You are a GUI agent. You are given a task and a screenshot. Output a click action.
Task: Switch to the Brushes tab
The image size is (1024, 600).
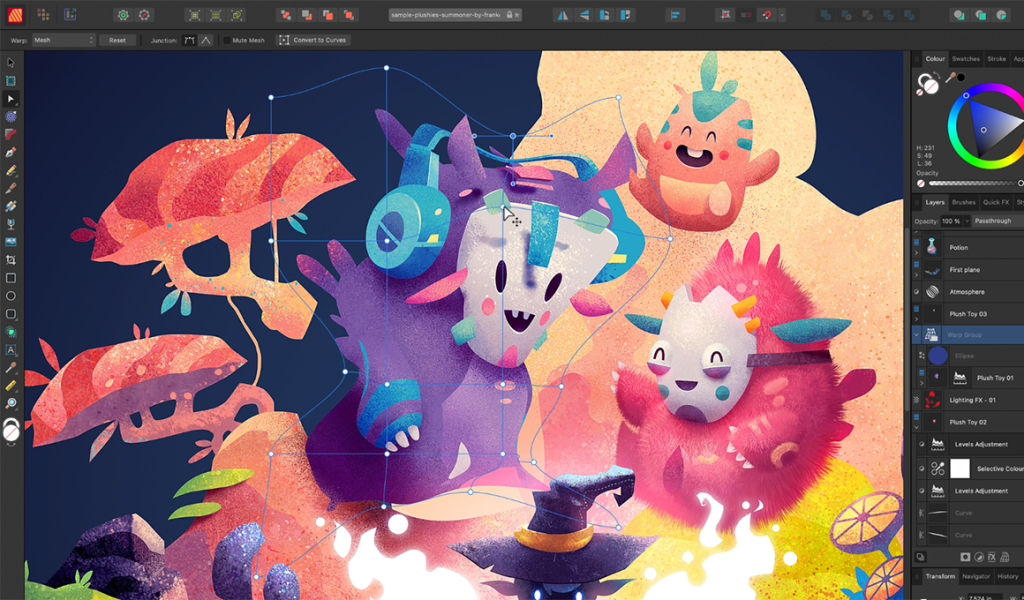[963, 202]
